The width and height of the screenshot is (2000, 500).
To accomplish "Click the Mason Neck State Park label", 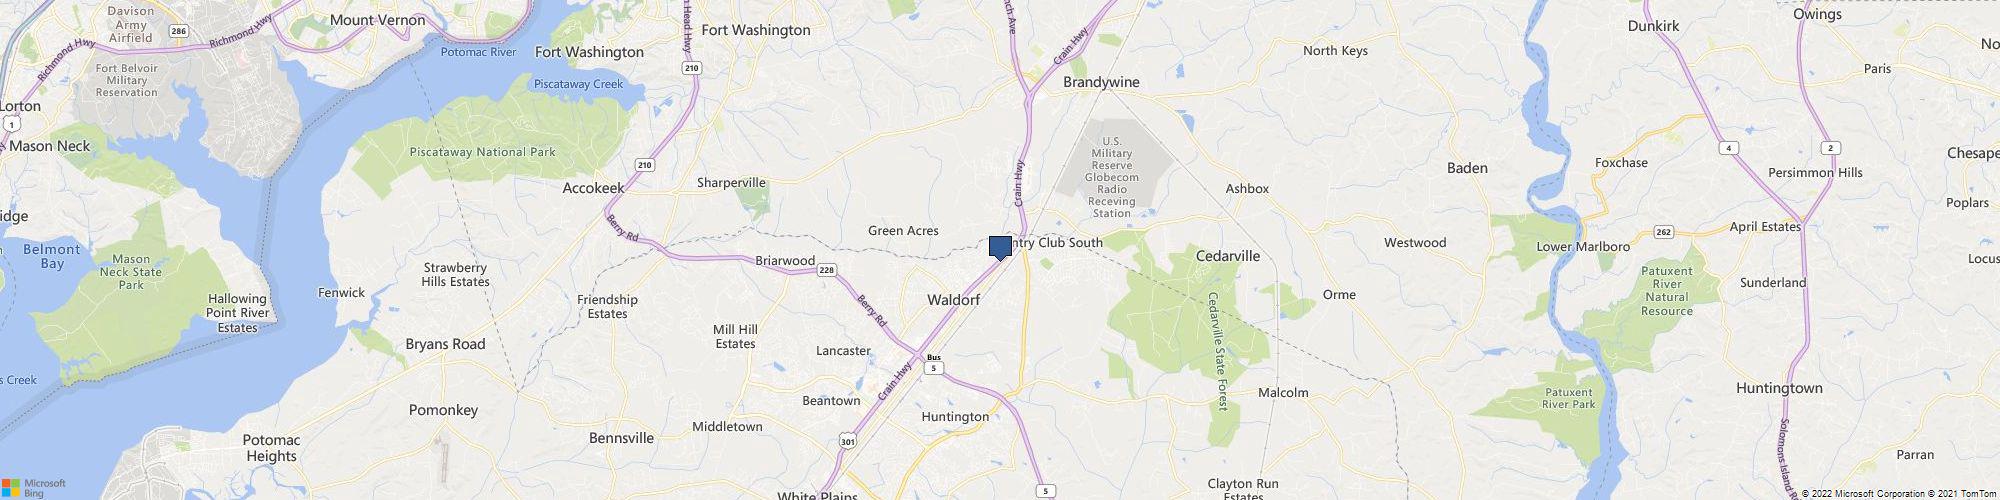I will pos(131,271).
